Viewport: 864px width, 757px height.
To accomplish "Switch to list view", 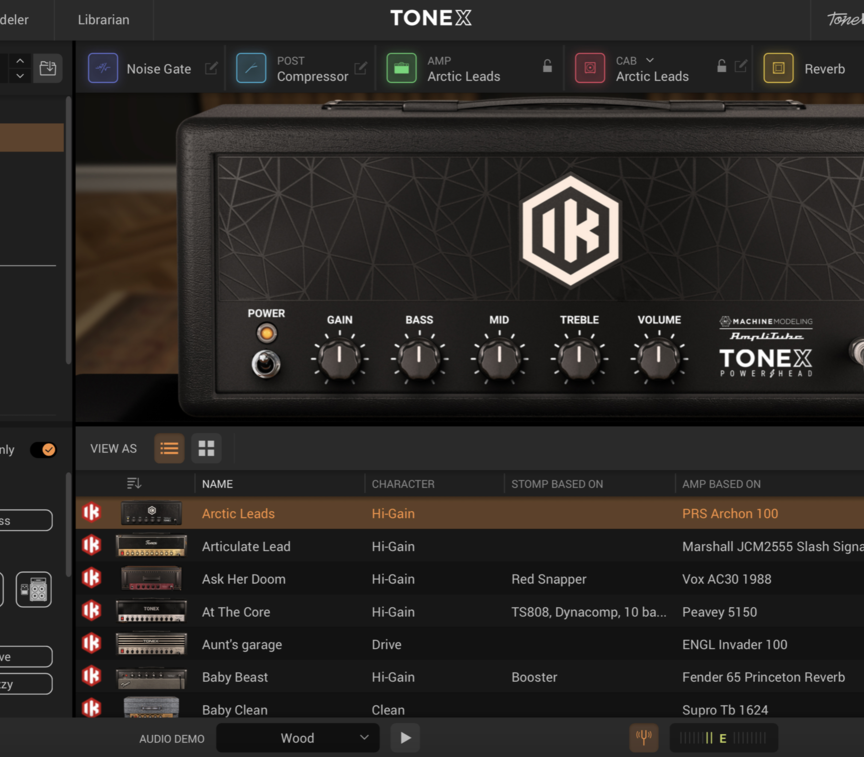I will tap(169, 448).
